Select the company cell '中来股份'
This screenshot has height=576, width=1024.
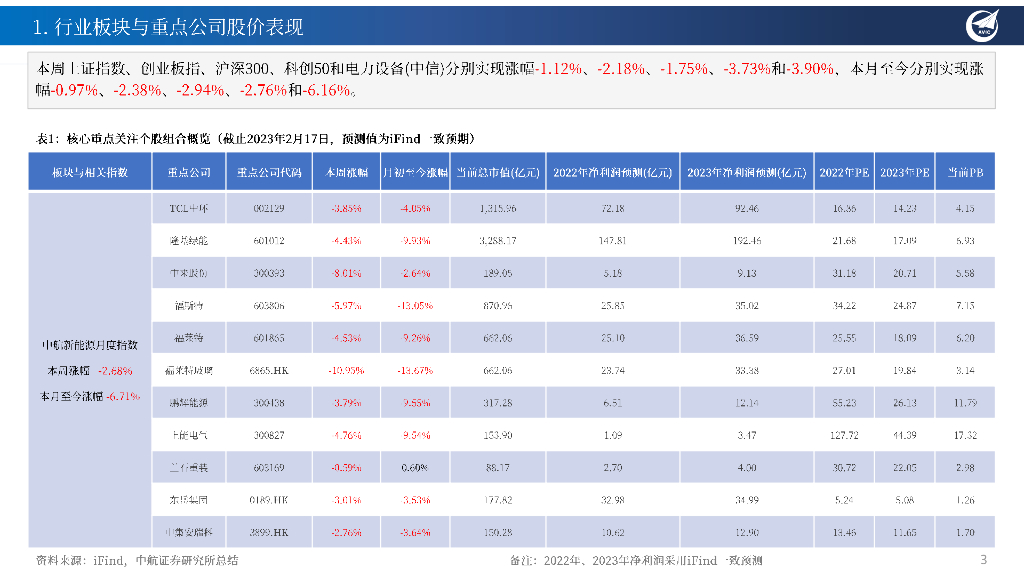189,273
